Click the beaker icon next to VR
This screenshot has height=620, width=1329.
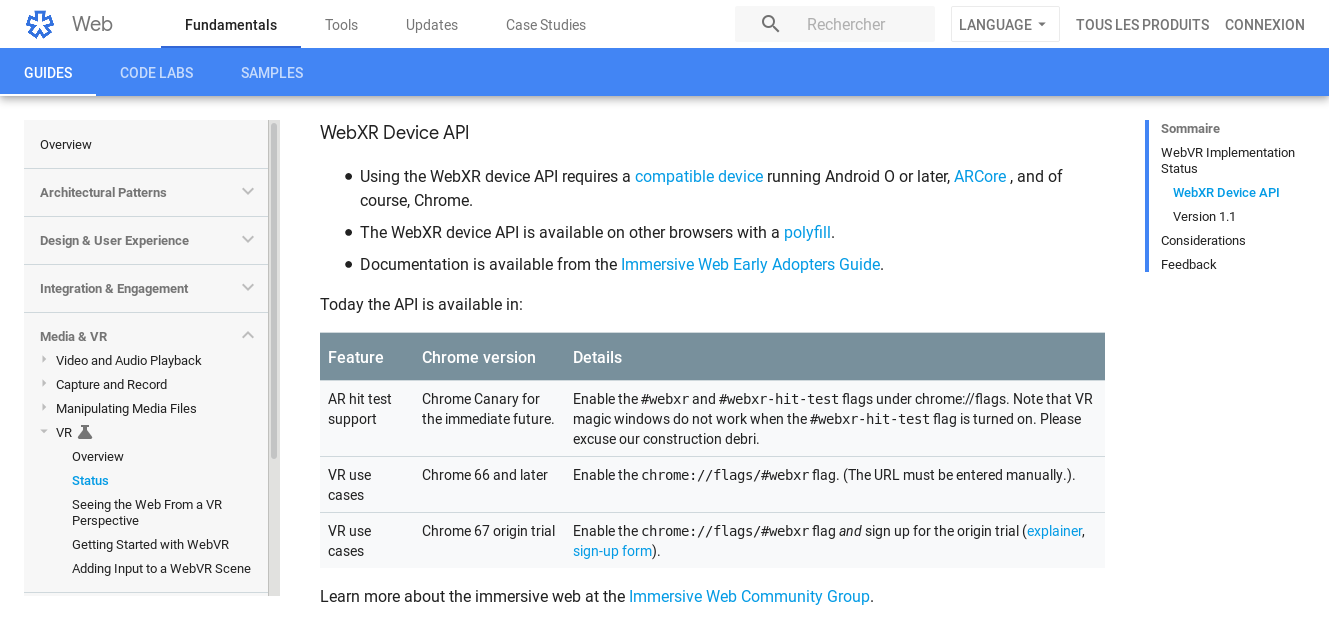(85, 433)
